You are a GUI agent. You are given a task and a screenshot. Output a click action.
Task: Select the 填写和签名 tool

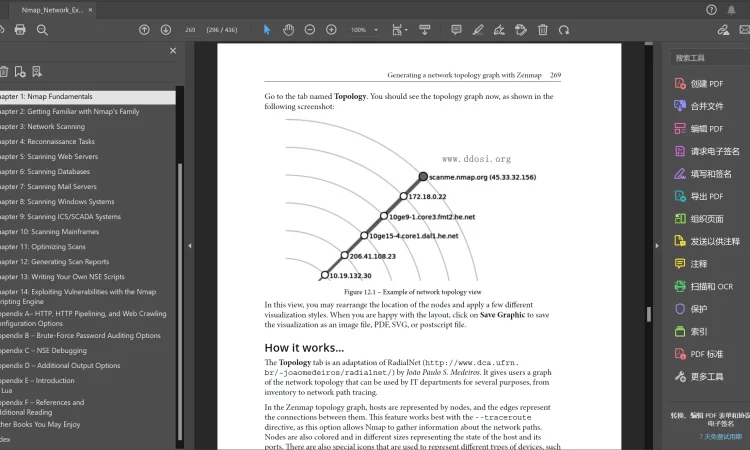point(703,174)
